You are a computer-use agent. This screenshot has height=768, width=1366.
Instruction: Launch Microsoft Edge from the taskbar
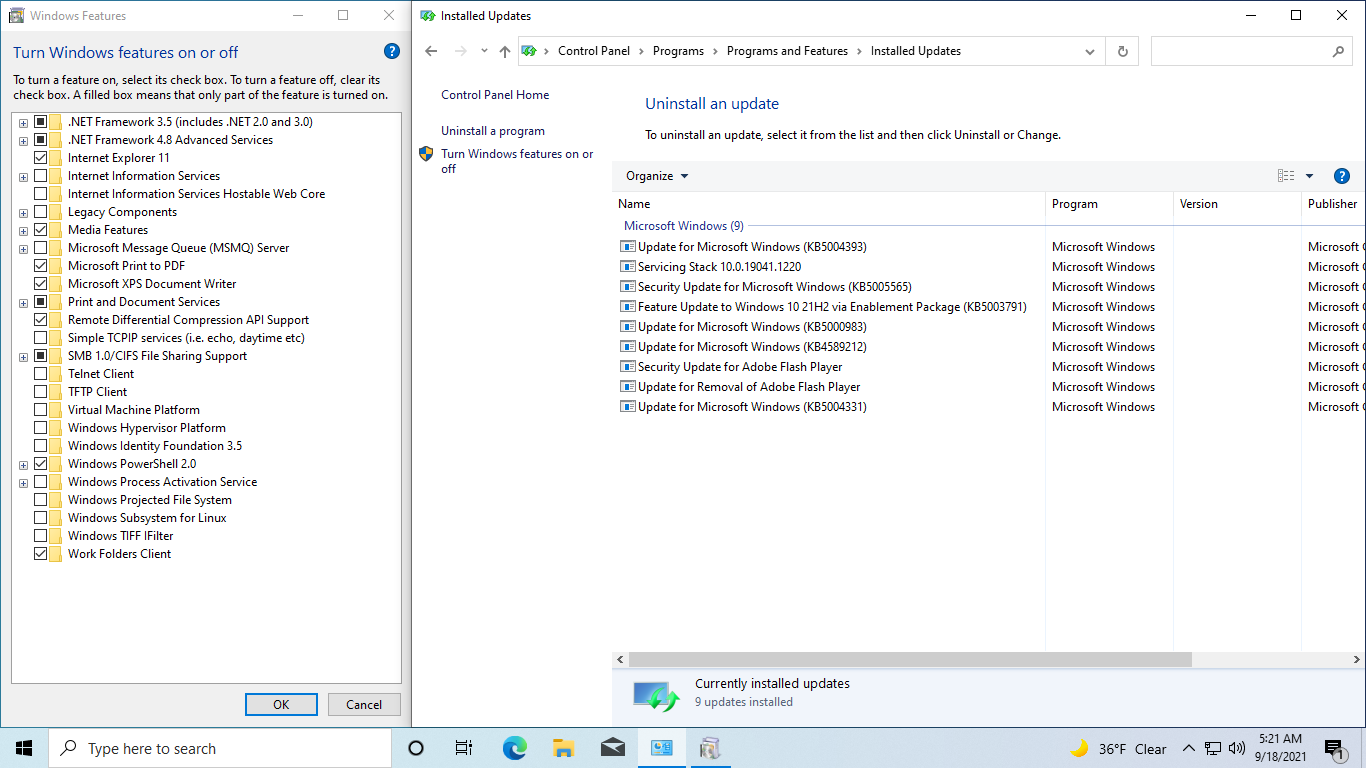click(514, 748)
